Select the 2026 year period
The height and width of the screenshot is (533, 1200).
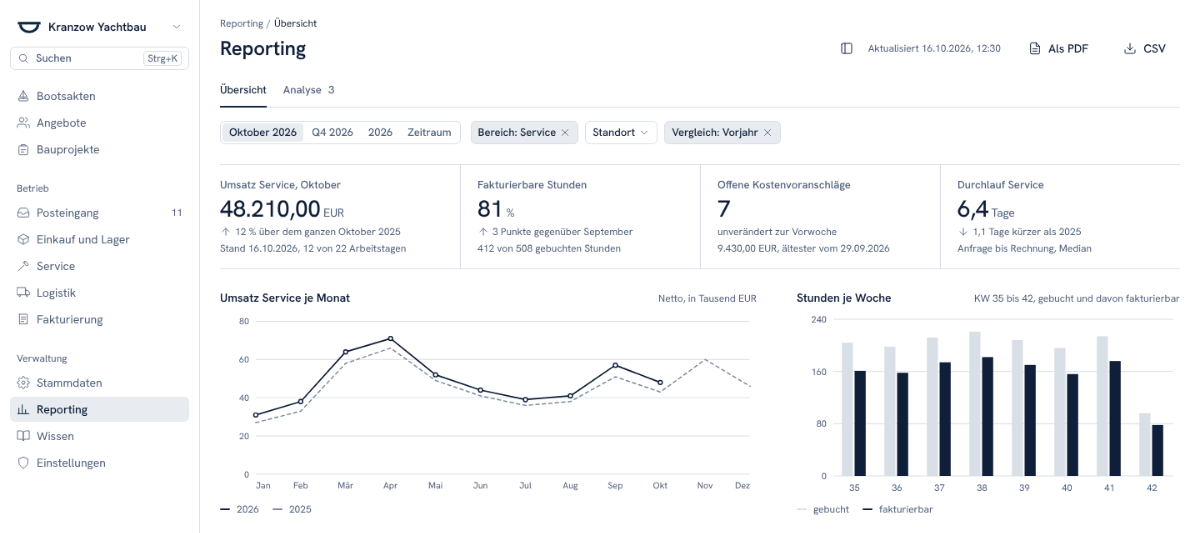pos(380,132)
